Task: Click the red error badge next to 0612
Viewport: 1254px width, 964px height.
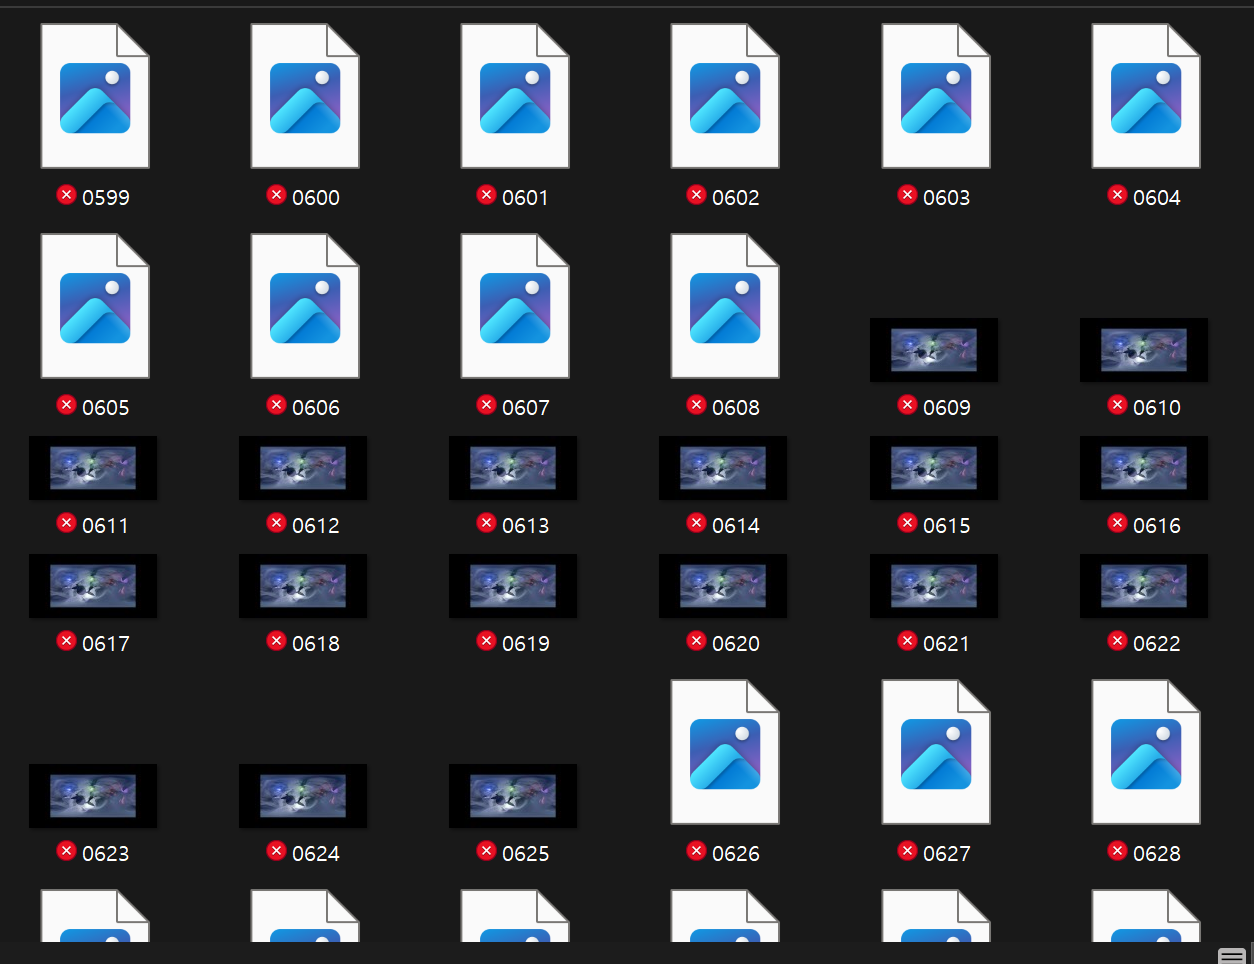Action: pyautogui.click(x=276, y=523)
